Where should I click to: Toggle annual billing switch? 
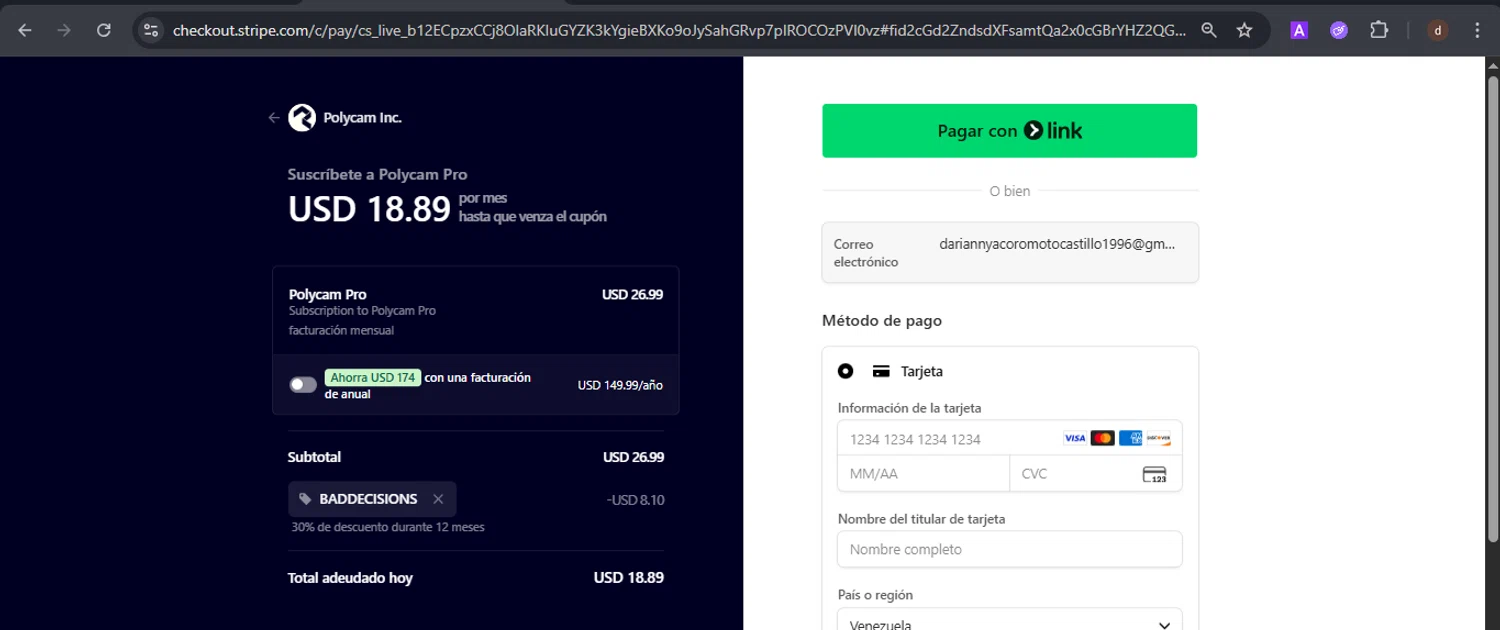pos(303,385)
